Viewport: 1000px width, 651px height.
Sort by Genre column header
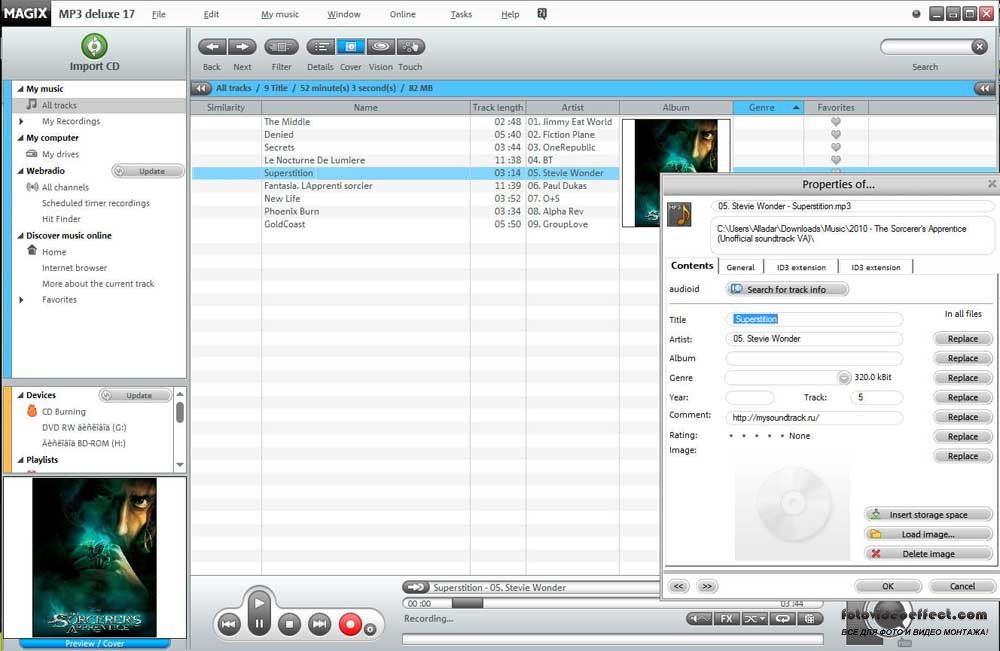768,107
